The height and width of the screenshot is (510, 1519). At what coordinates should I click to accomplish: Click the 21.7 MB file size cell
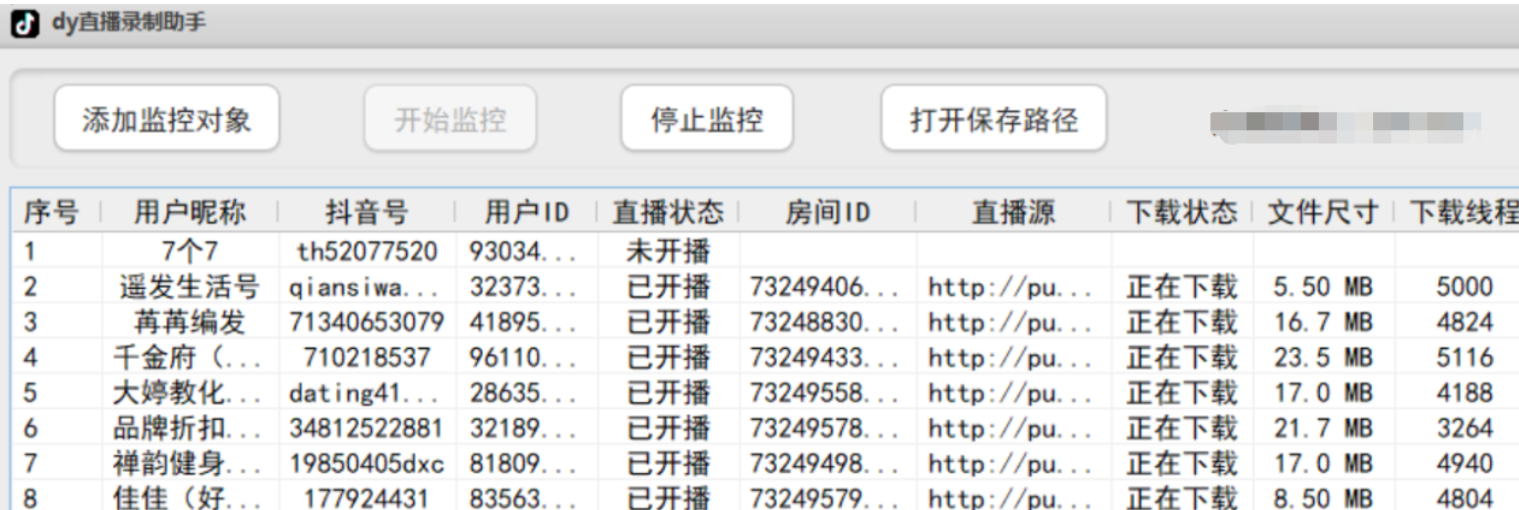click(x=1322, y=429)
